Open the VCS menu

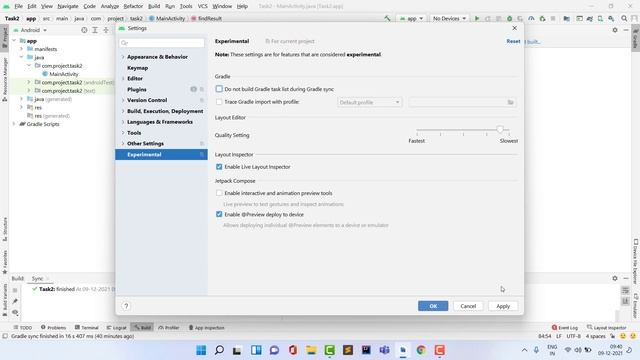[x=202, y=6]
